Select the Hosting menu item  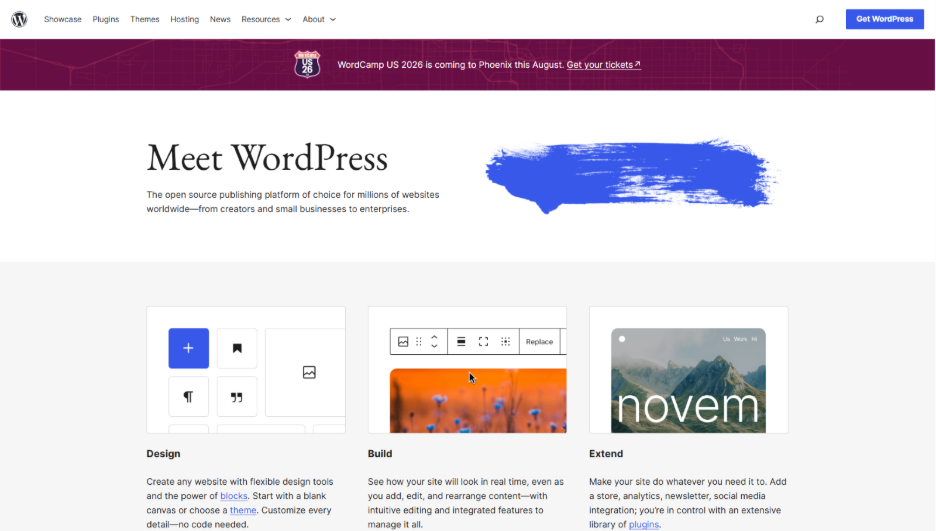[184, 19]
